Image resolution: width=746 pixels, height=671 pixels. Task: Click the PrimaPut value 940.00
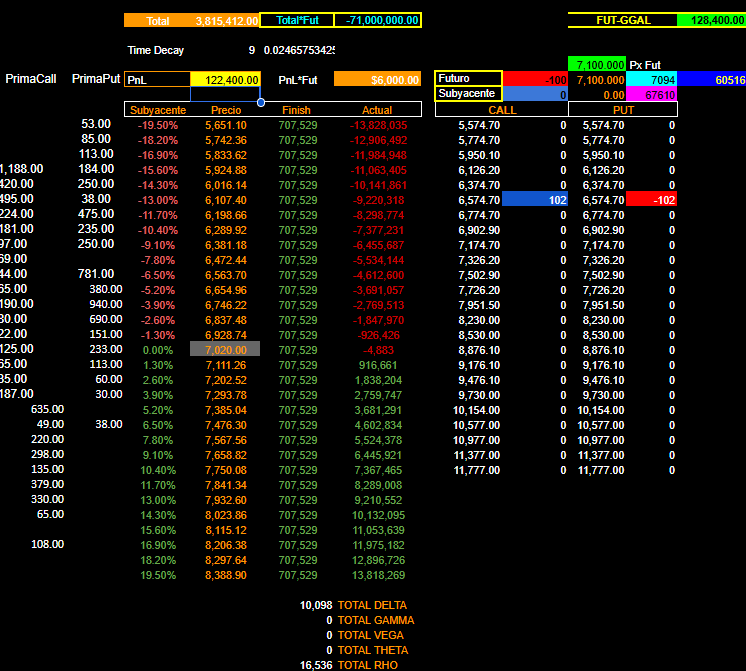[106, 304]
